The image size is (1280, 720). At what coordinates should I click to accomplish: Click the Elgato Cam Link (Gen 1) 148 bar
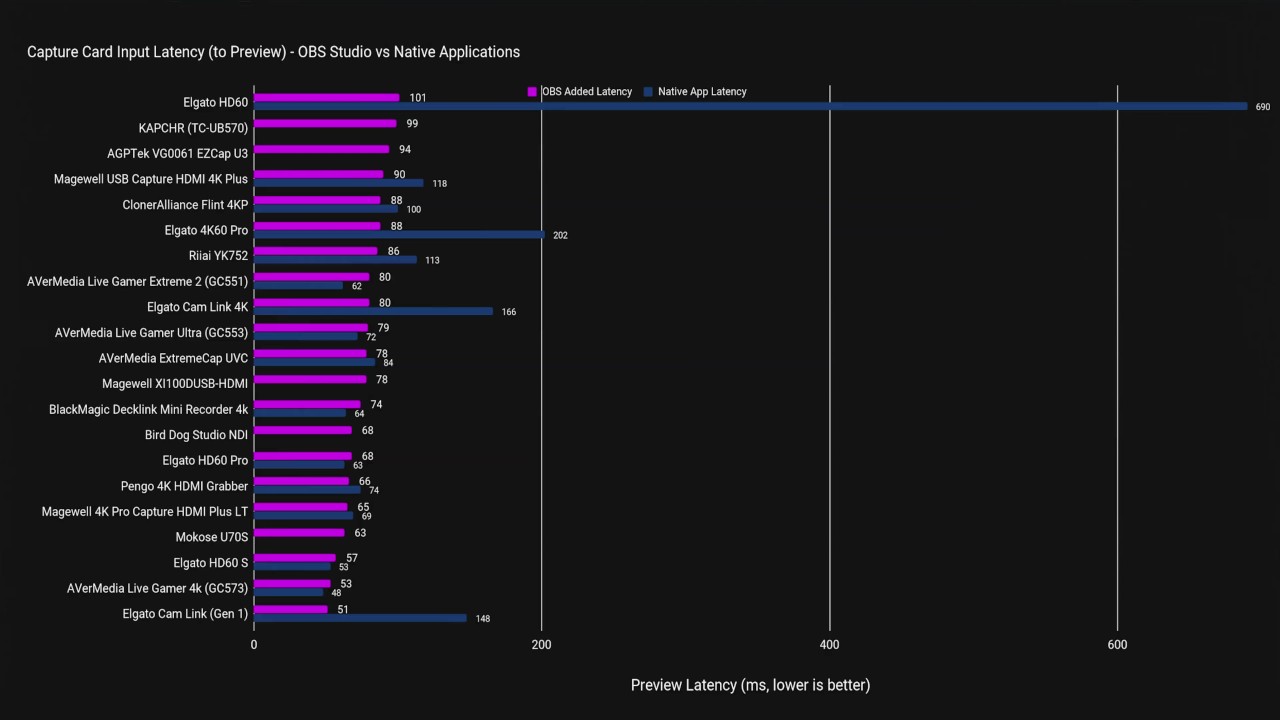(x=360, y=618)
